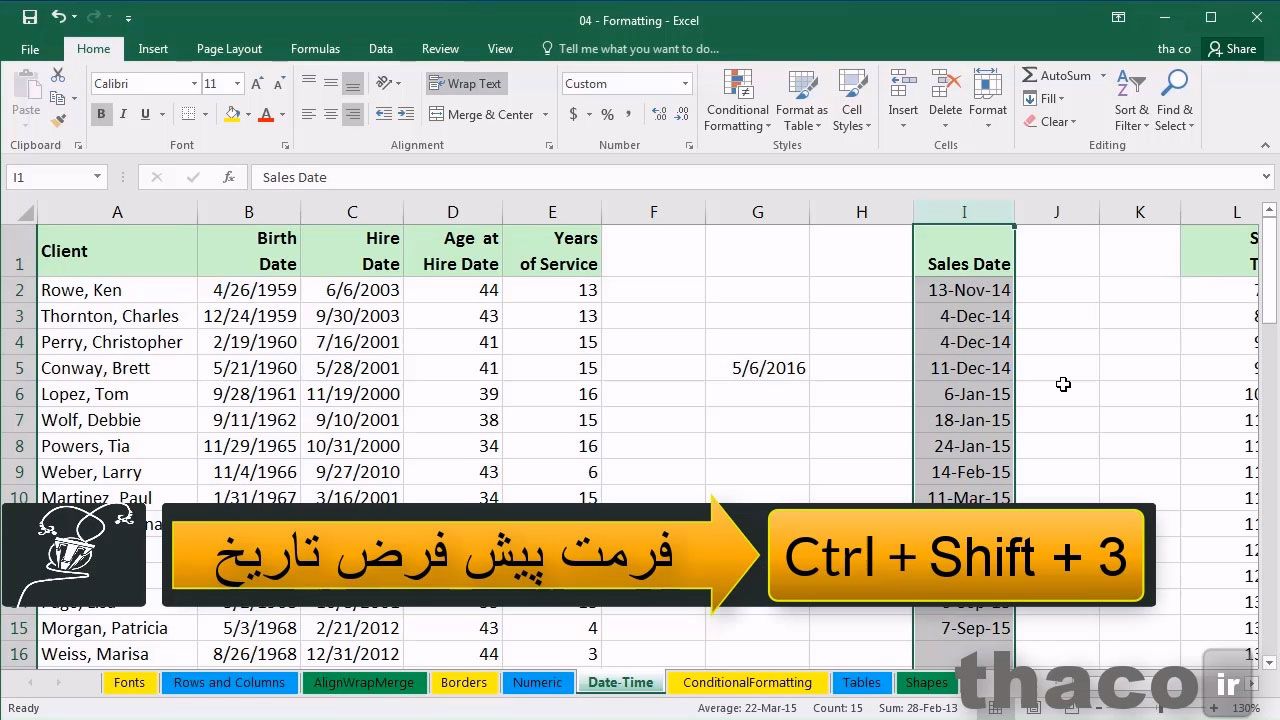Click the Borders icon in Font group
Image resolution: width=1280 pixels, height=720 pixels.
[190, 115]
